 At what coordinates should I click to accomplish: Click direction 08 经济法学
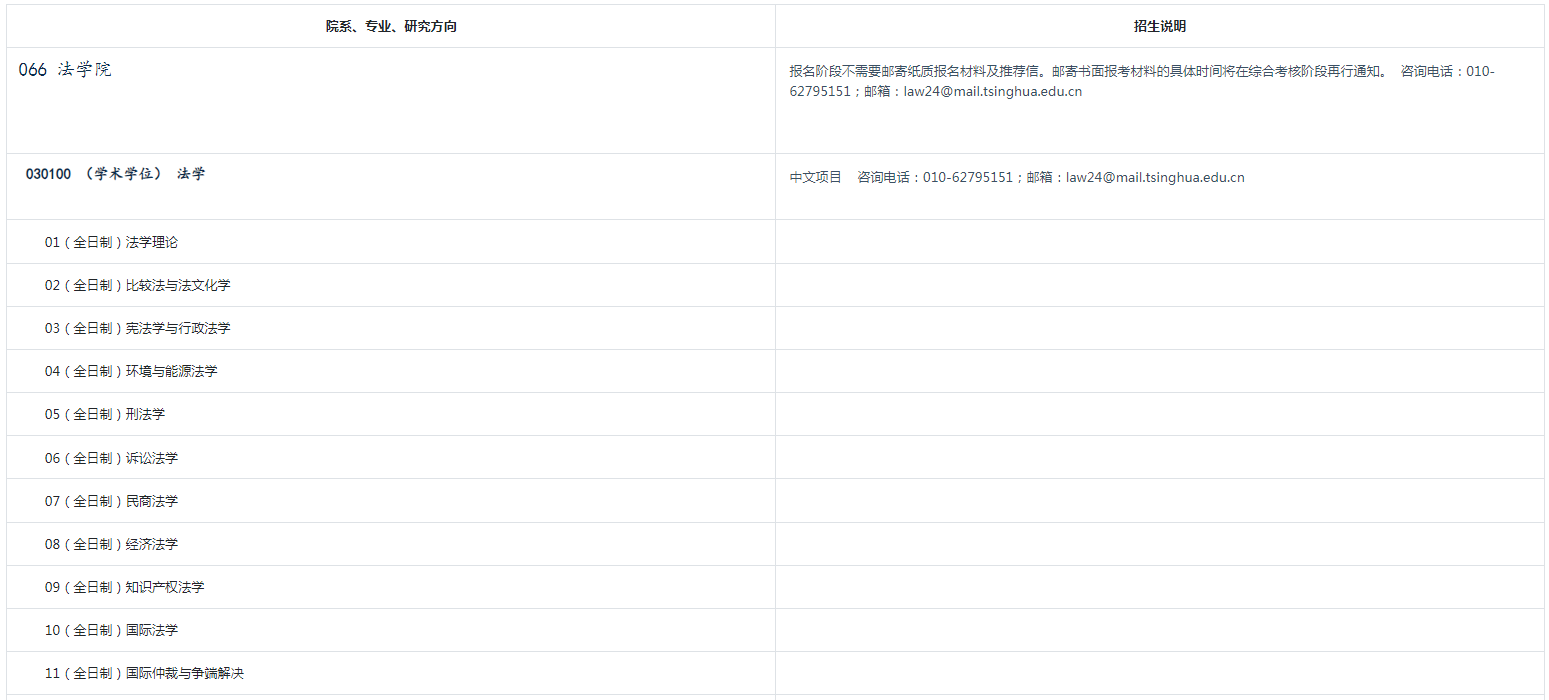tap(111, 544)
